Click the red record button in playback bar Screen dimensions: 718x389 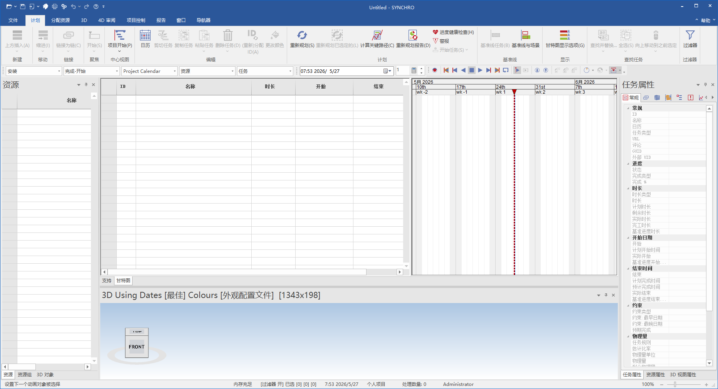(x=435, y=70)
